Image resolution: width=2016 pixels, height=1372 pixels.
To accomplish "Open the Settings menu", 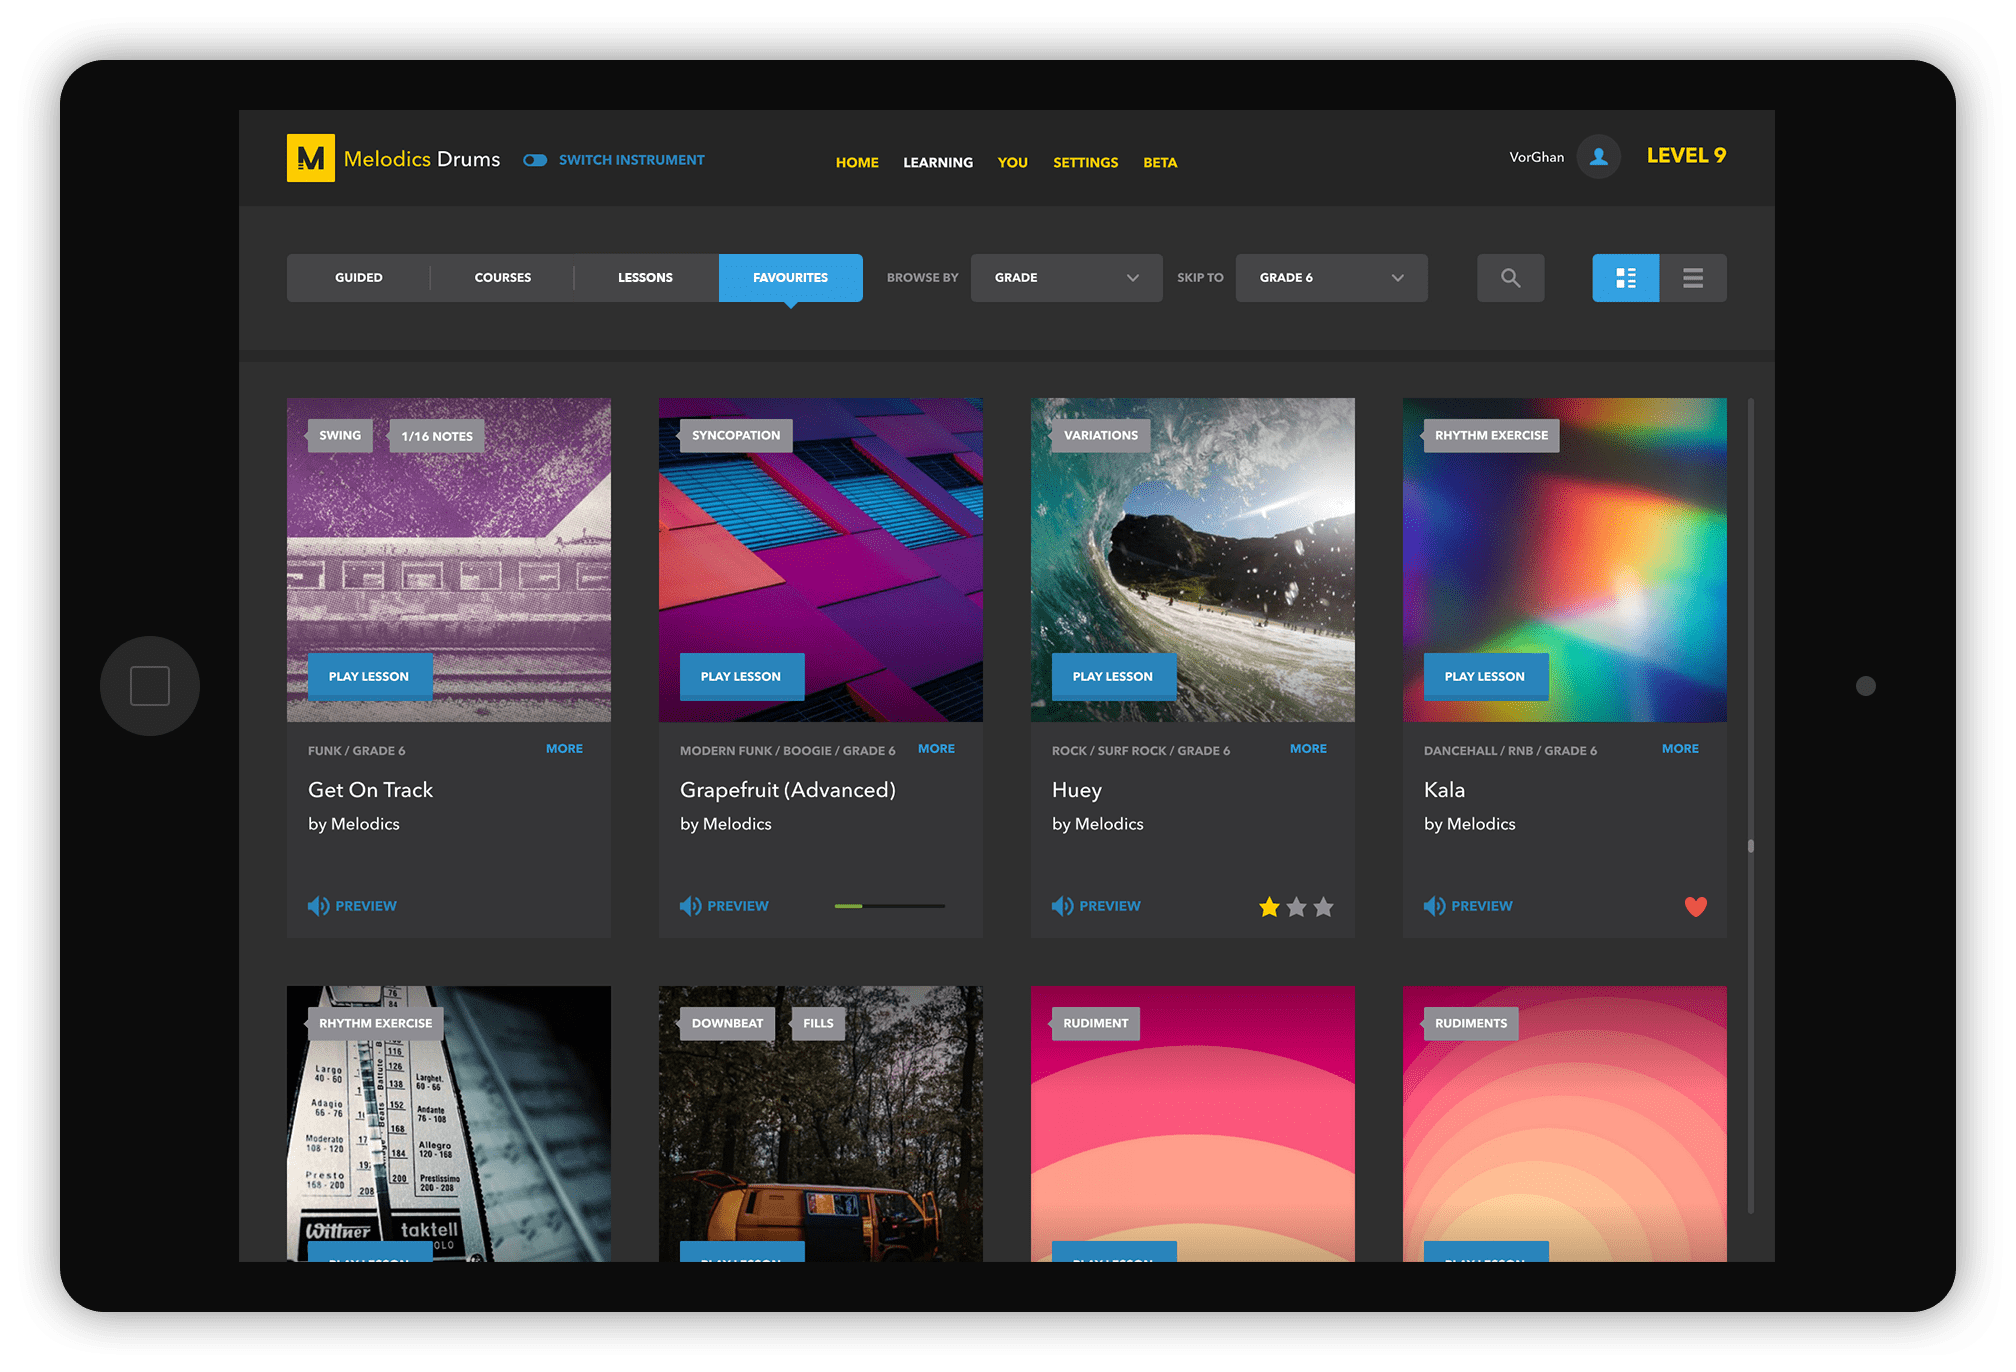I will 1085,162.
